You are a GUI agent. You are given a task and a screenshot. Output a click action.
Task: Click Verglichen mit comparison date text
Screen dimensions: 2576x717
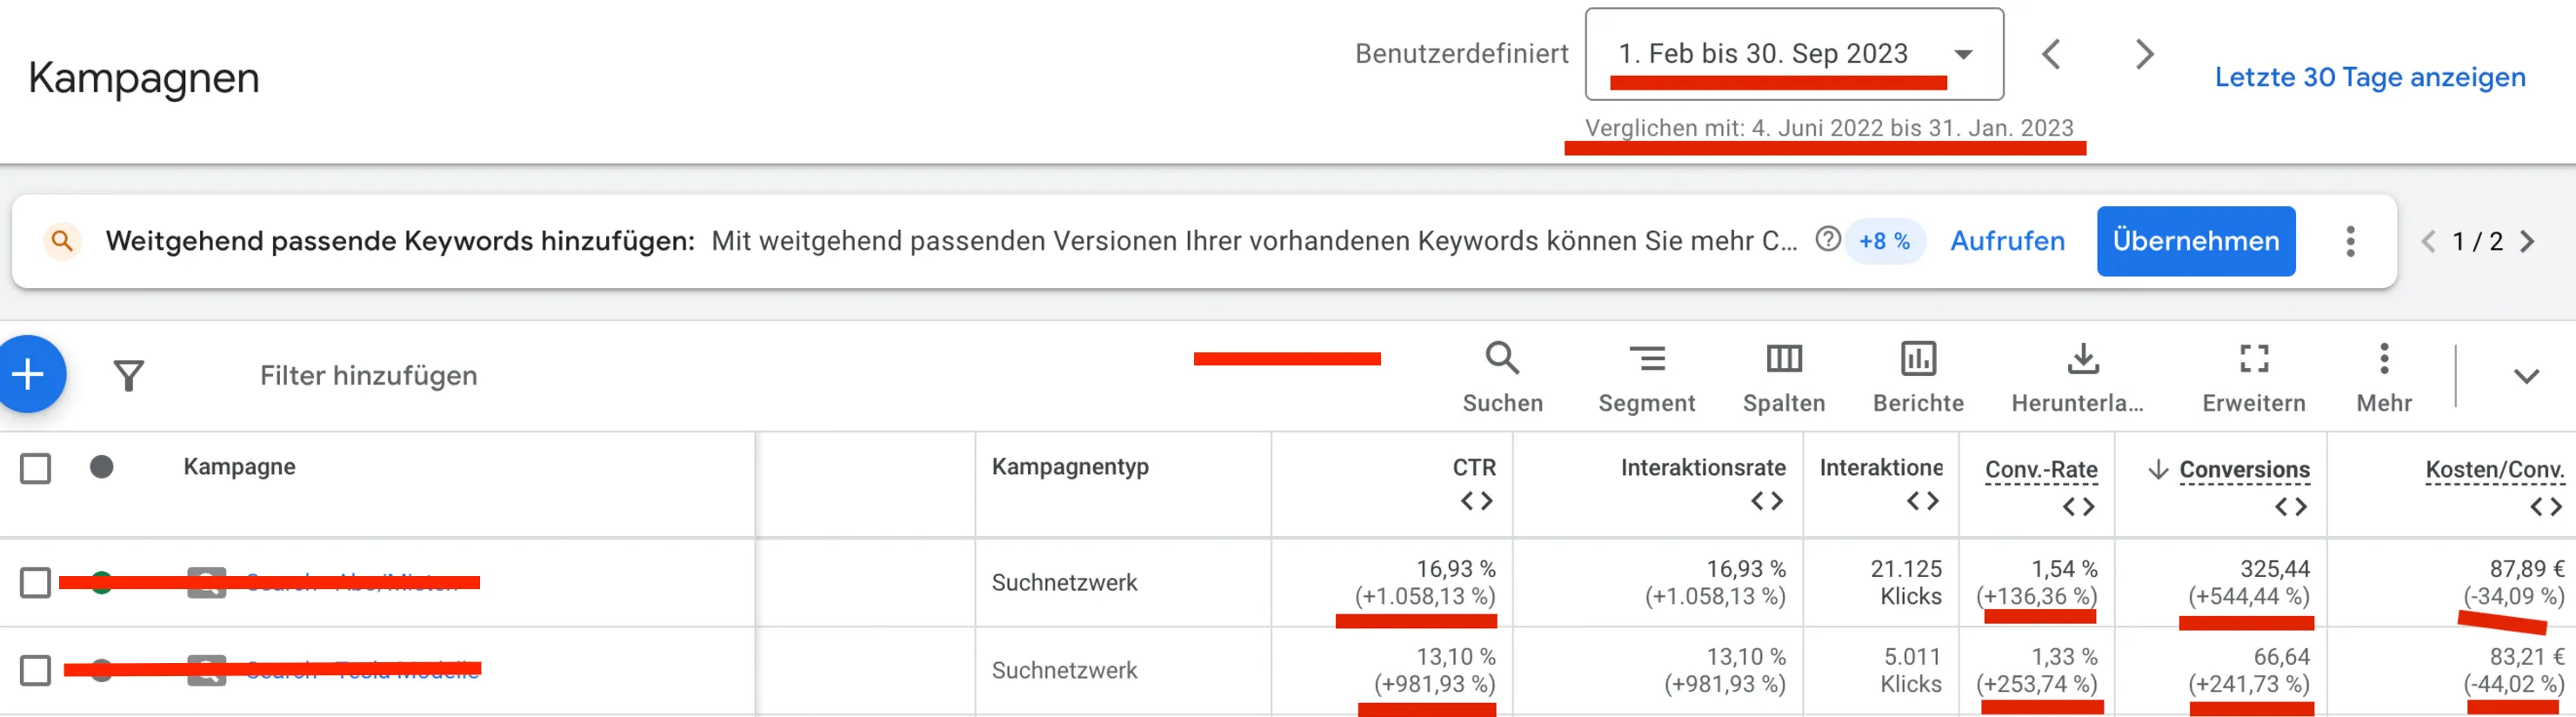click(1829, 128)
